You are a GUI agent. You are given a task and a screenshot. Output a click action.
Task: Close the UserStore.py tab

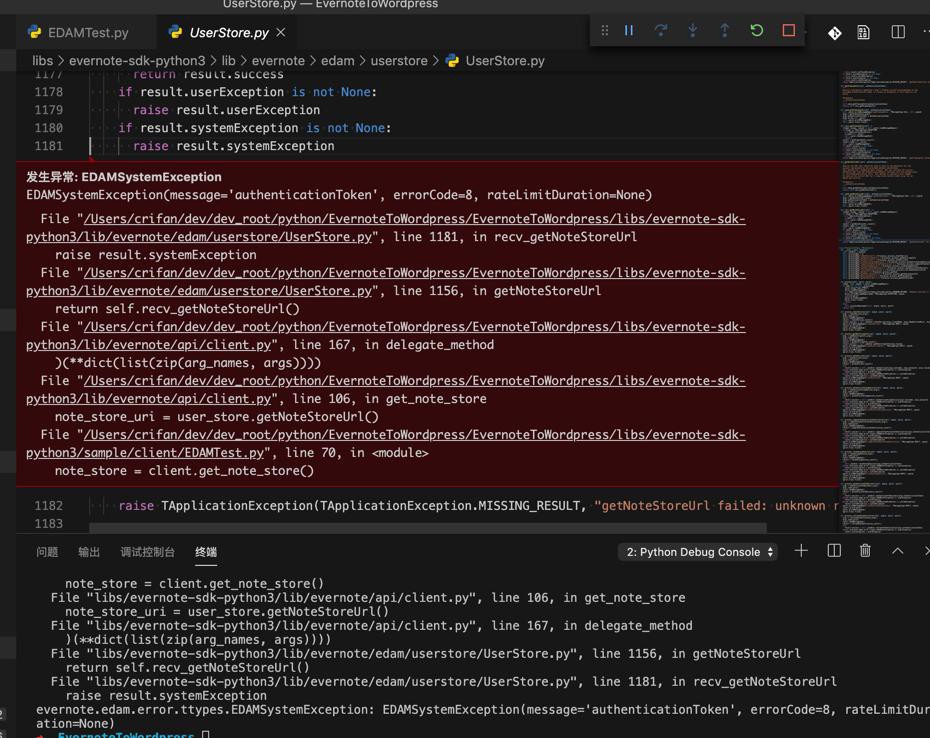(281, 32)
